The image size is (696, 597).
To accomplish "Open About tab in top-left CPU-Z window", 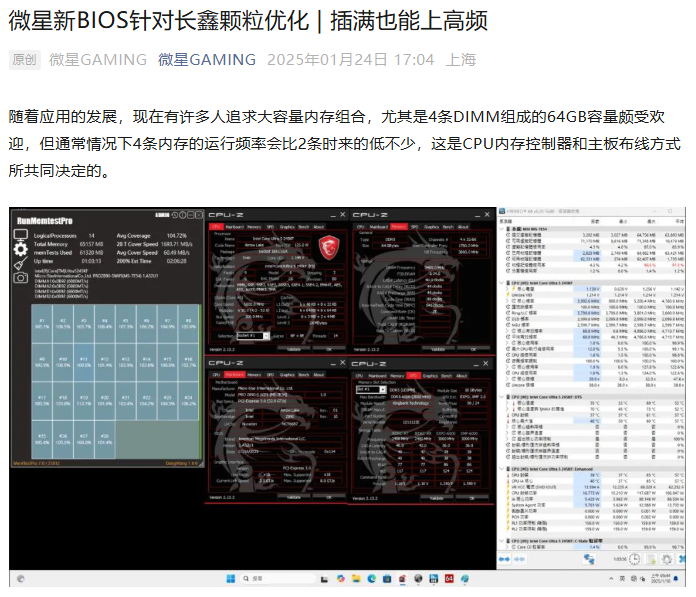I will [x=319, y=227].
